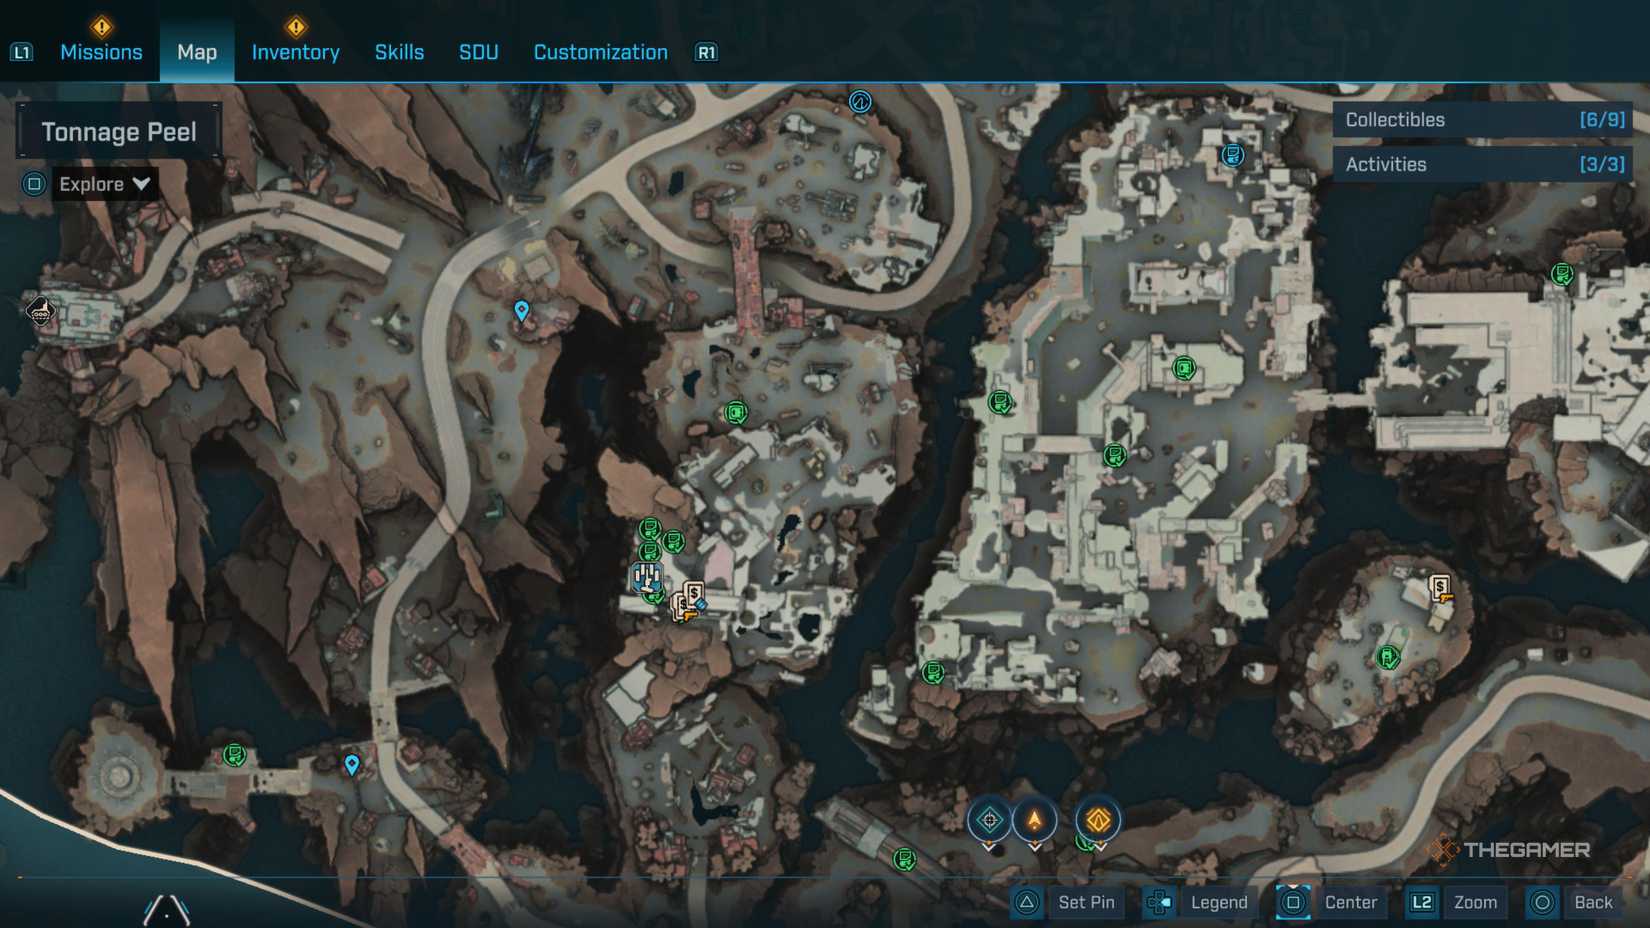Select the vehicle station icon on left edge

pos(39,313)
